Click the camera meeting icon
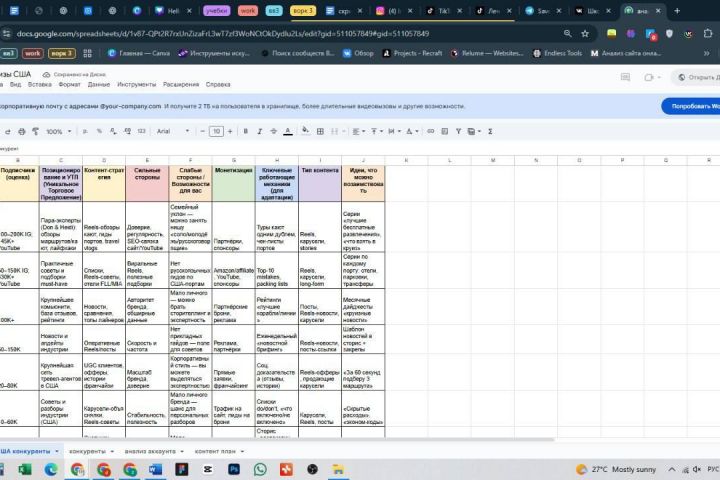Screen dimensions: 720x480 (648, 77)
